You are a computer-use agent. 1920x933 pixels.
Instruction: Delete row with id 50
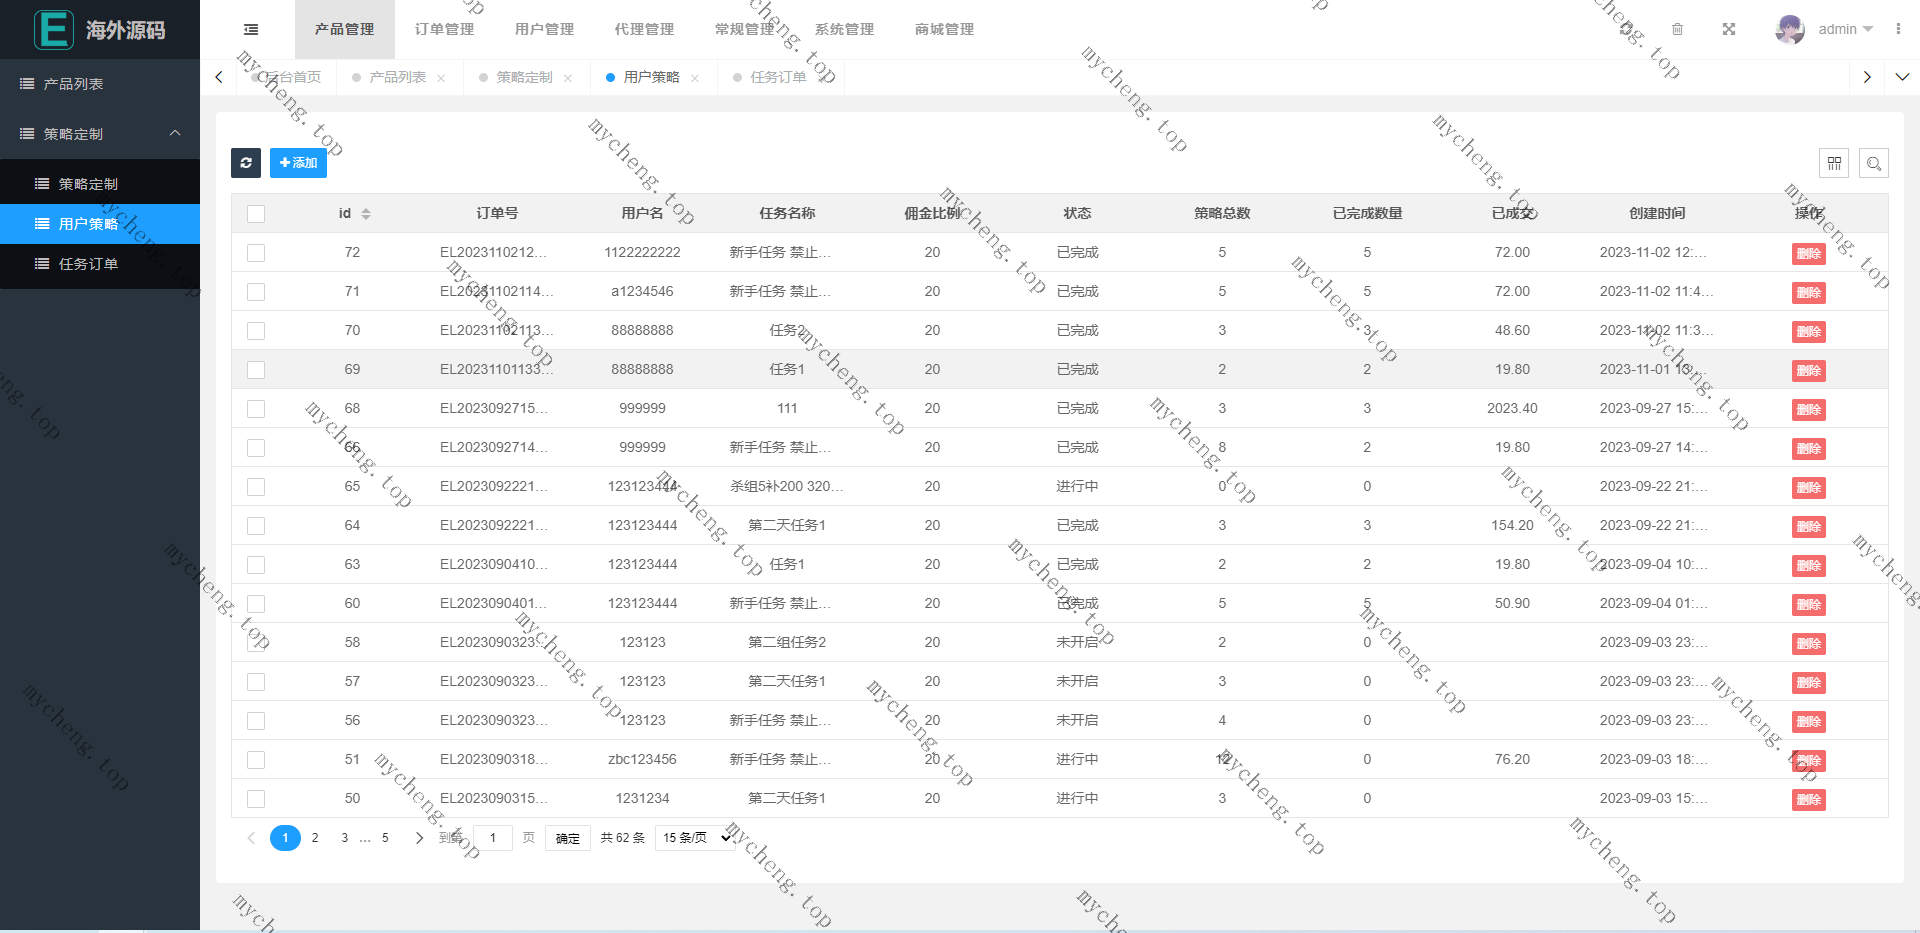click(1808, 799)
